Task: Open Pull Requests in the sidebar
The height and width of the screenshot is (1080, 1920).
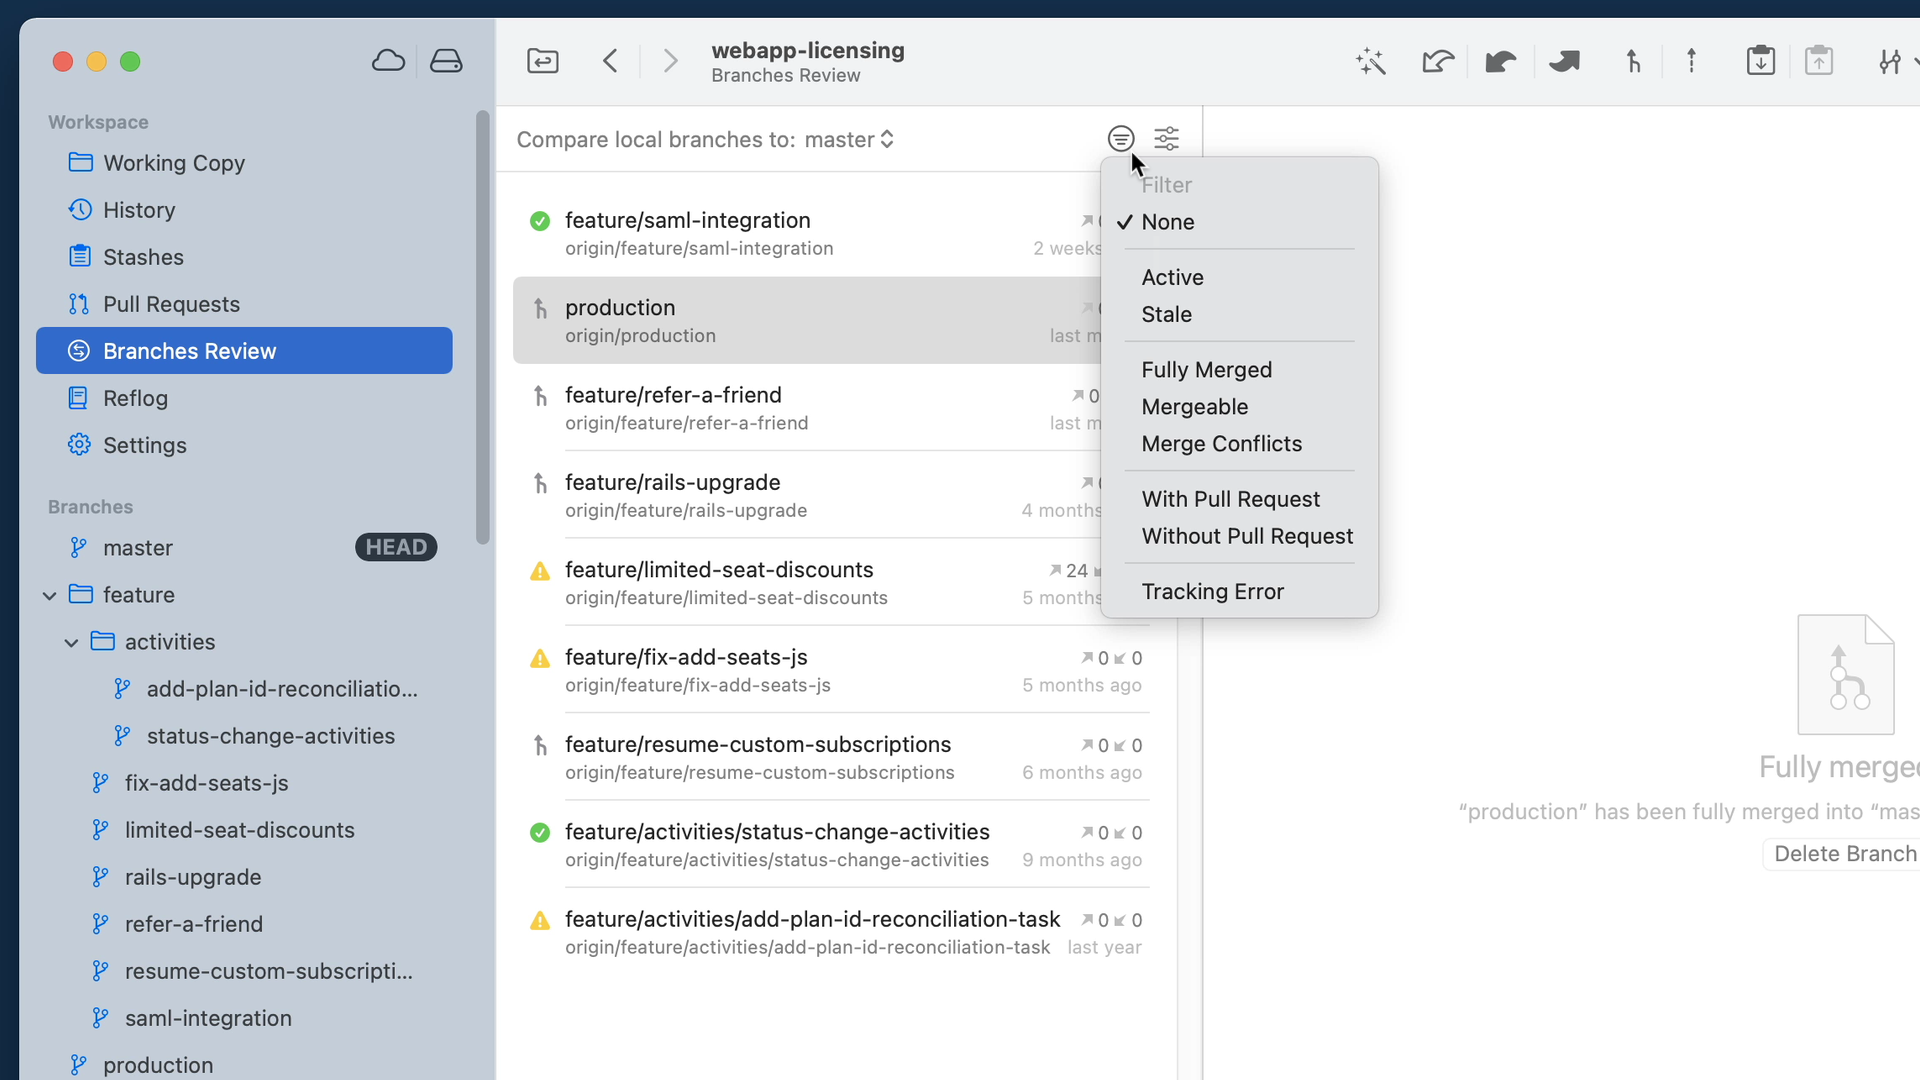Action: click(171, 304)
